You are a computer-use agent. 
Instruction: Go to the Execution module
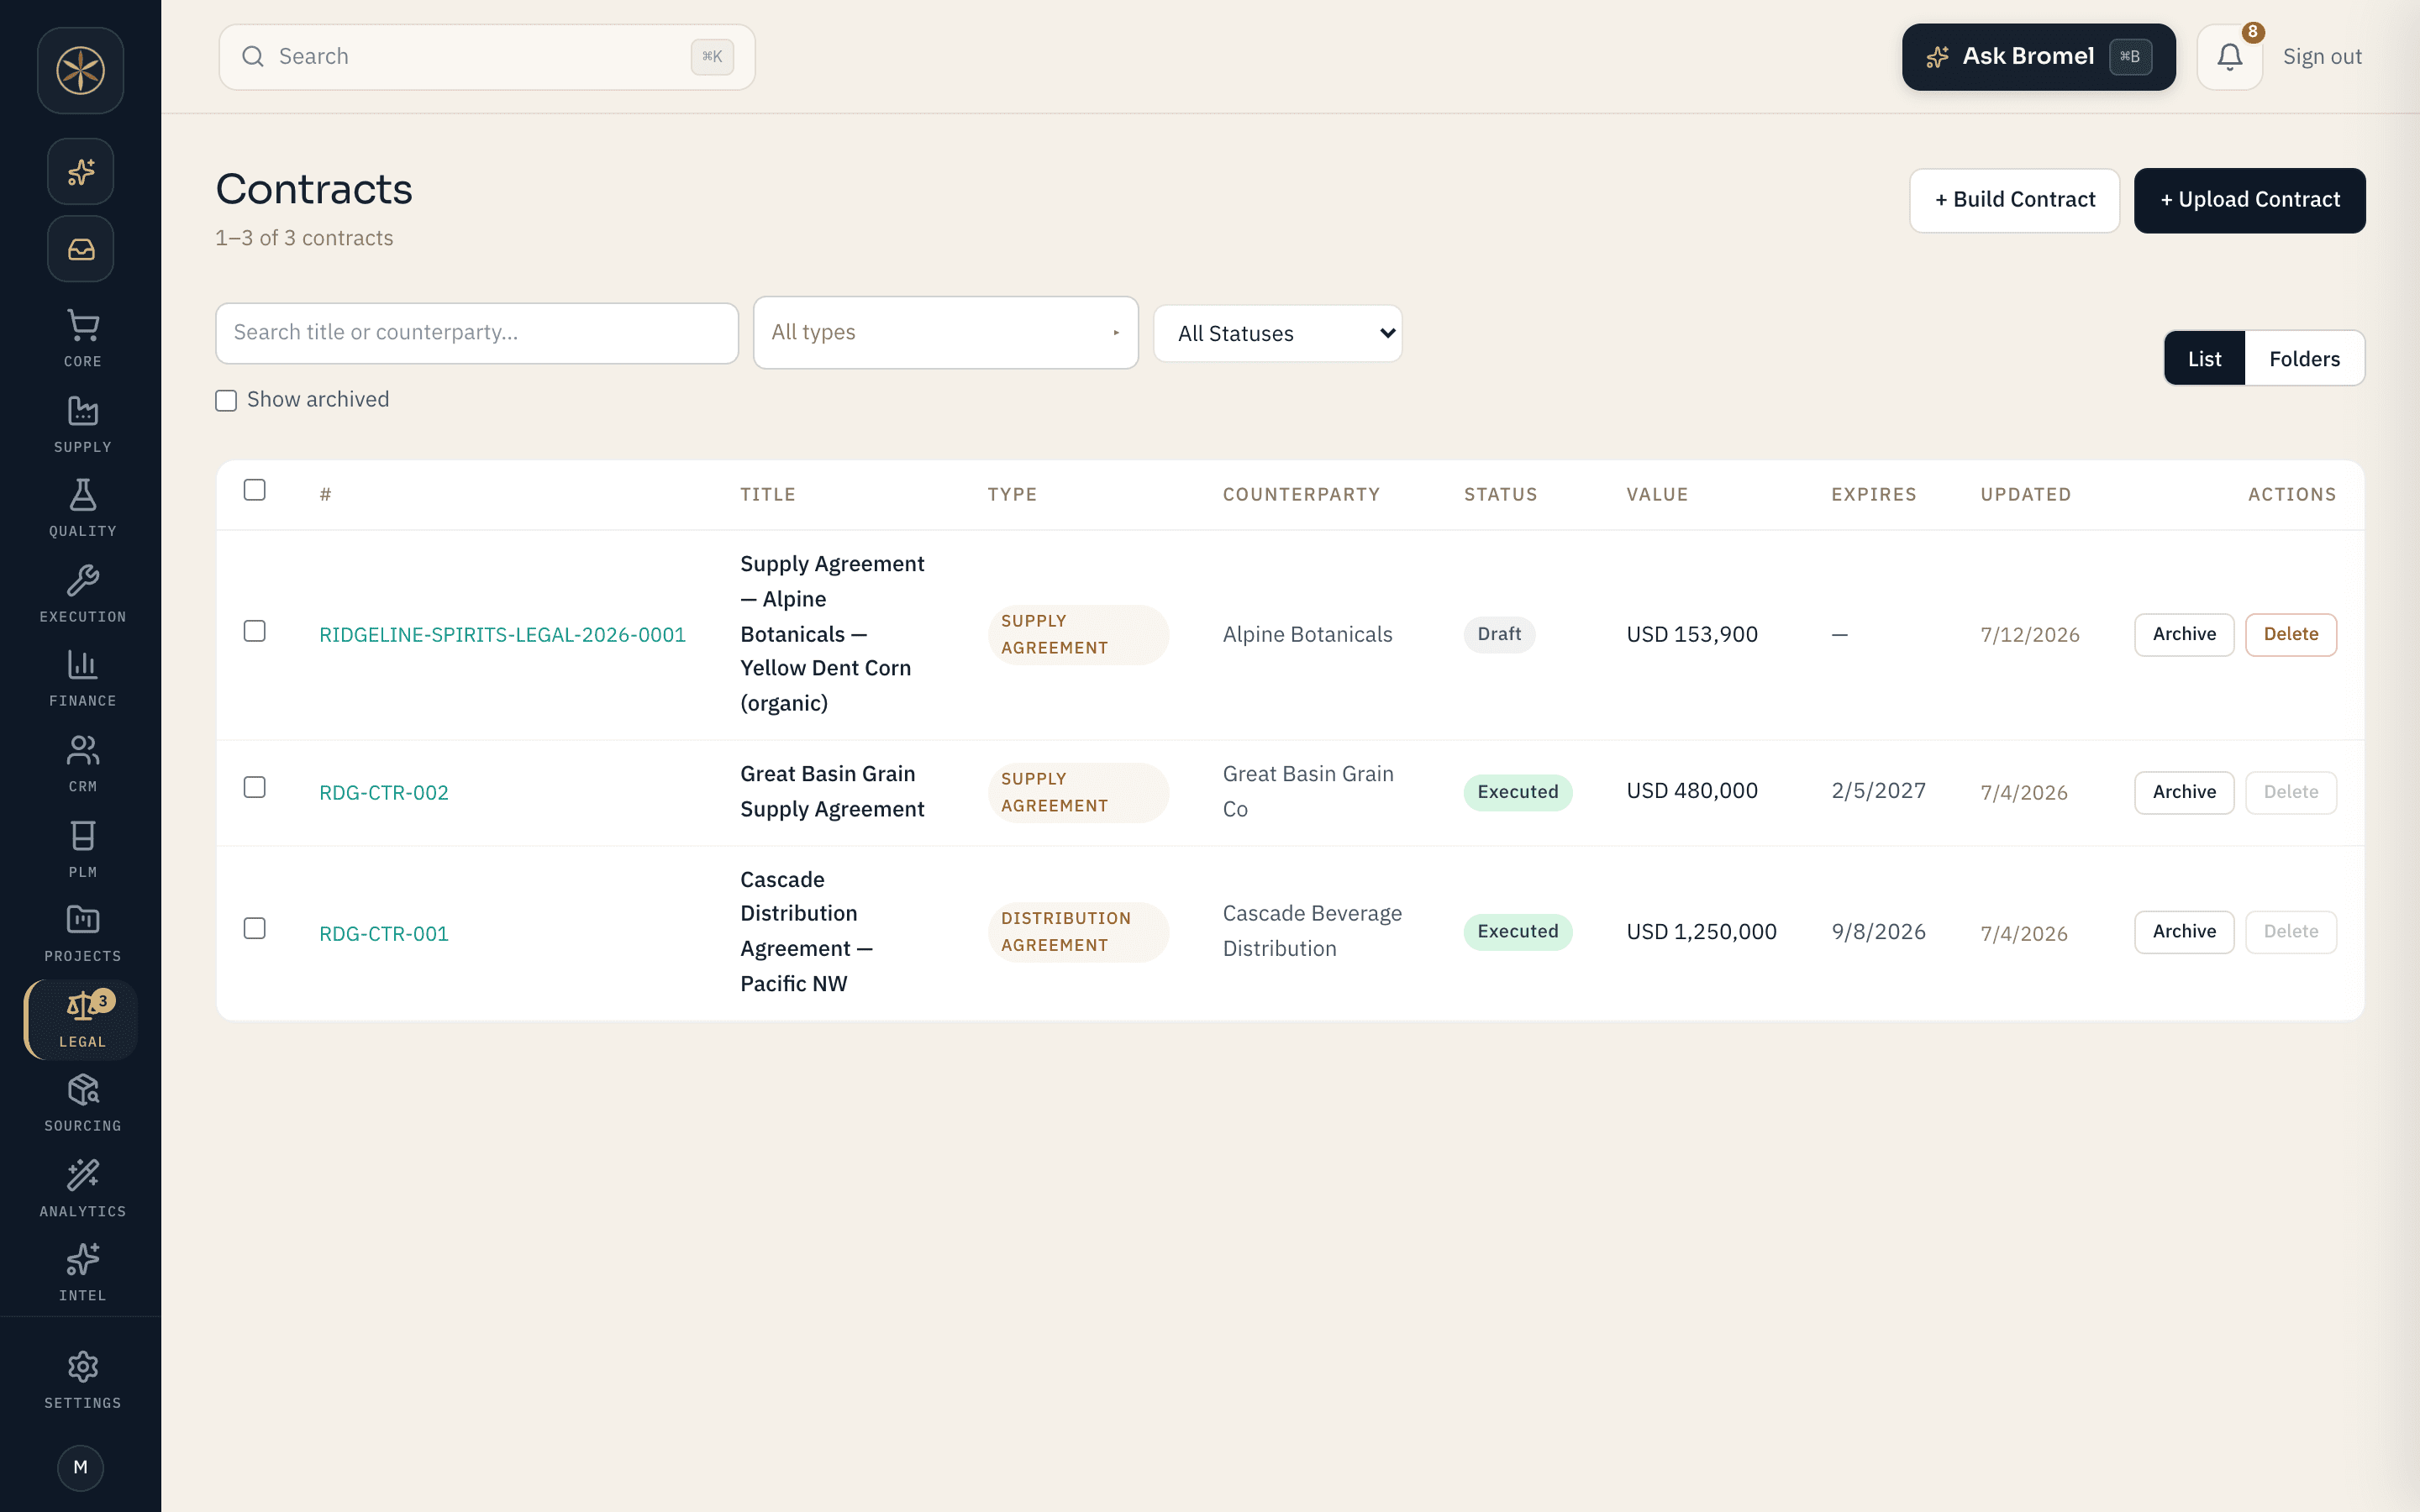pyautogui.click(x=82, y=594)
